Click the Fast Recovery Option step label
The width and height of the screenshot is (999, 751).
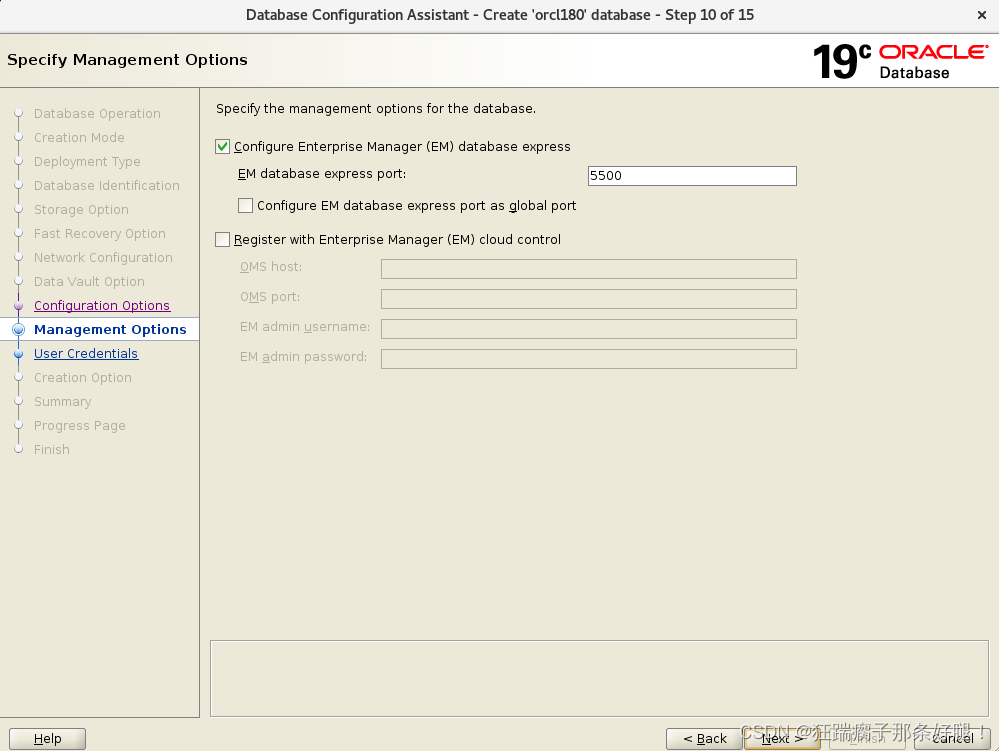tap(100, 234)
